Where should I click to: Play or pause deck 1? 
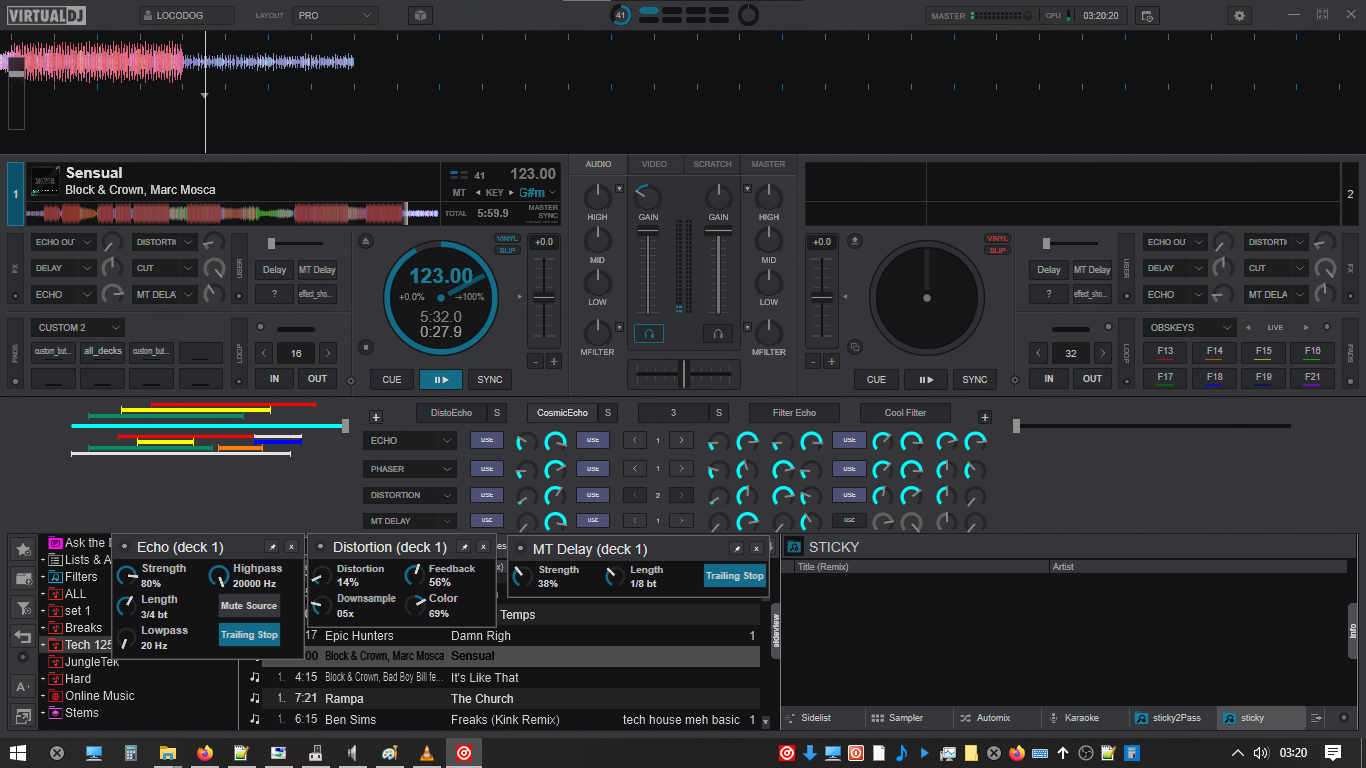pyautogui.click(x=441, y=379)
